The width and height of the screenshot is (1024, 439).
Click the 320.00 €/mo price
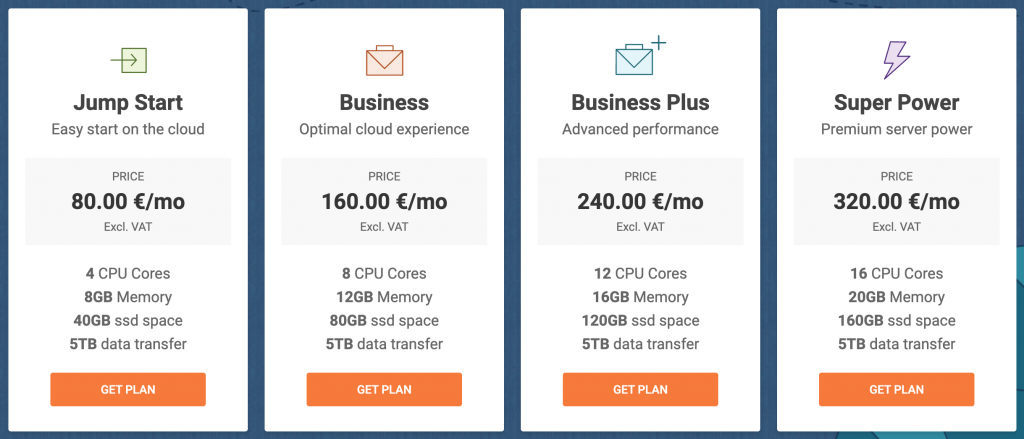pos(896,202)
